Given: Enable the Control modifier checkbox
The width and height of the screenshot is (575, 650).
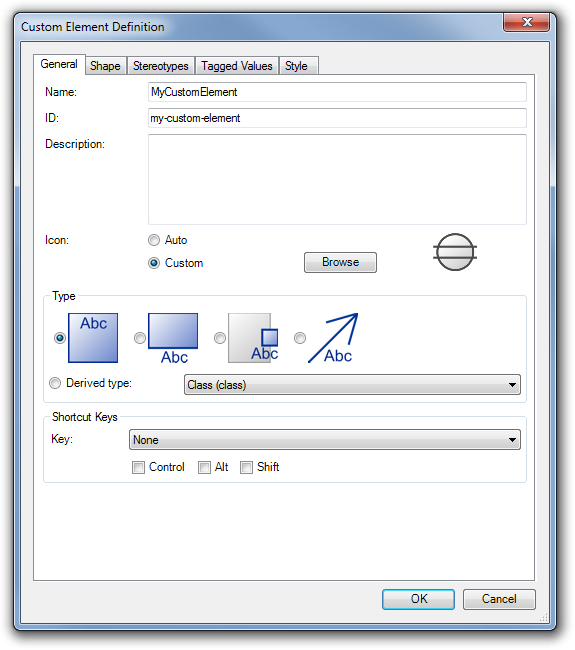Looking at the screenshot, I should (138, 468).
